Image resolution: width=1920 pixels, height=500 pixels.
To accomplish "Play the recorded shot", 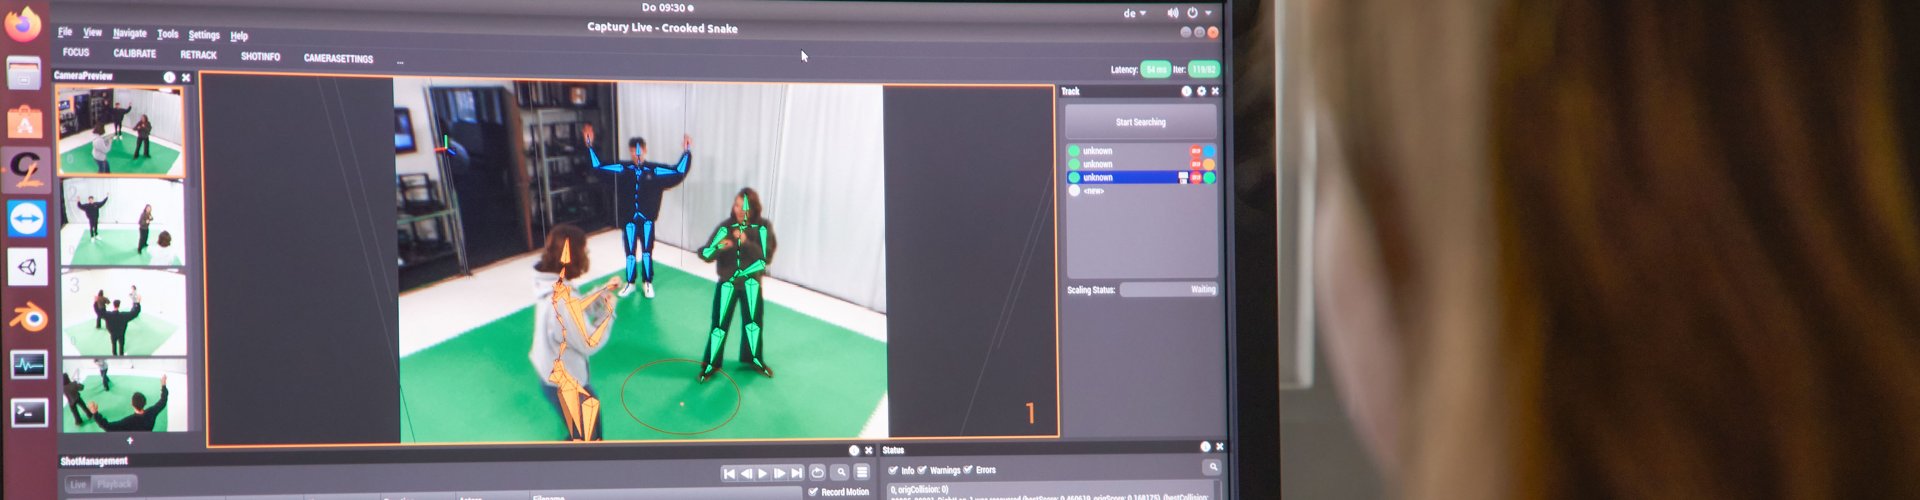I will click(x=762, y=473).
